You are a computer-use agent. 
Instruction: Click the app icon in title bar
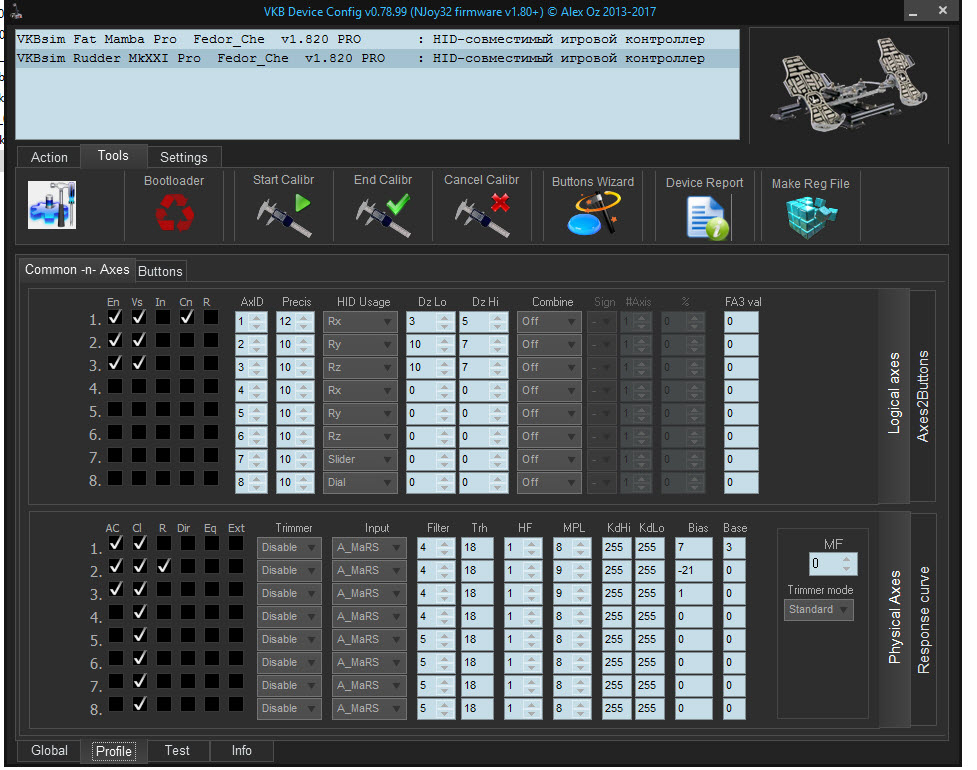tap(16, 11)
